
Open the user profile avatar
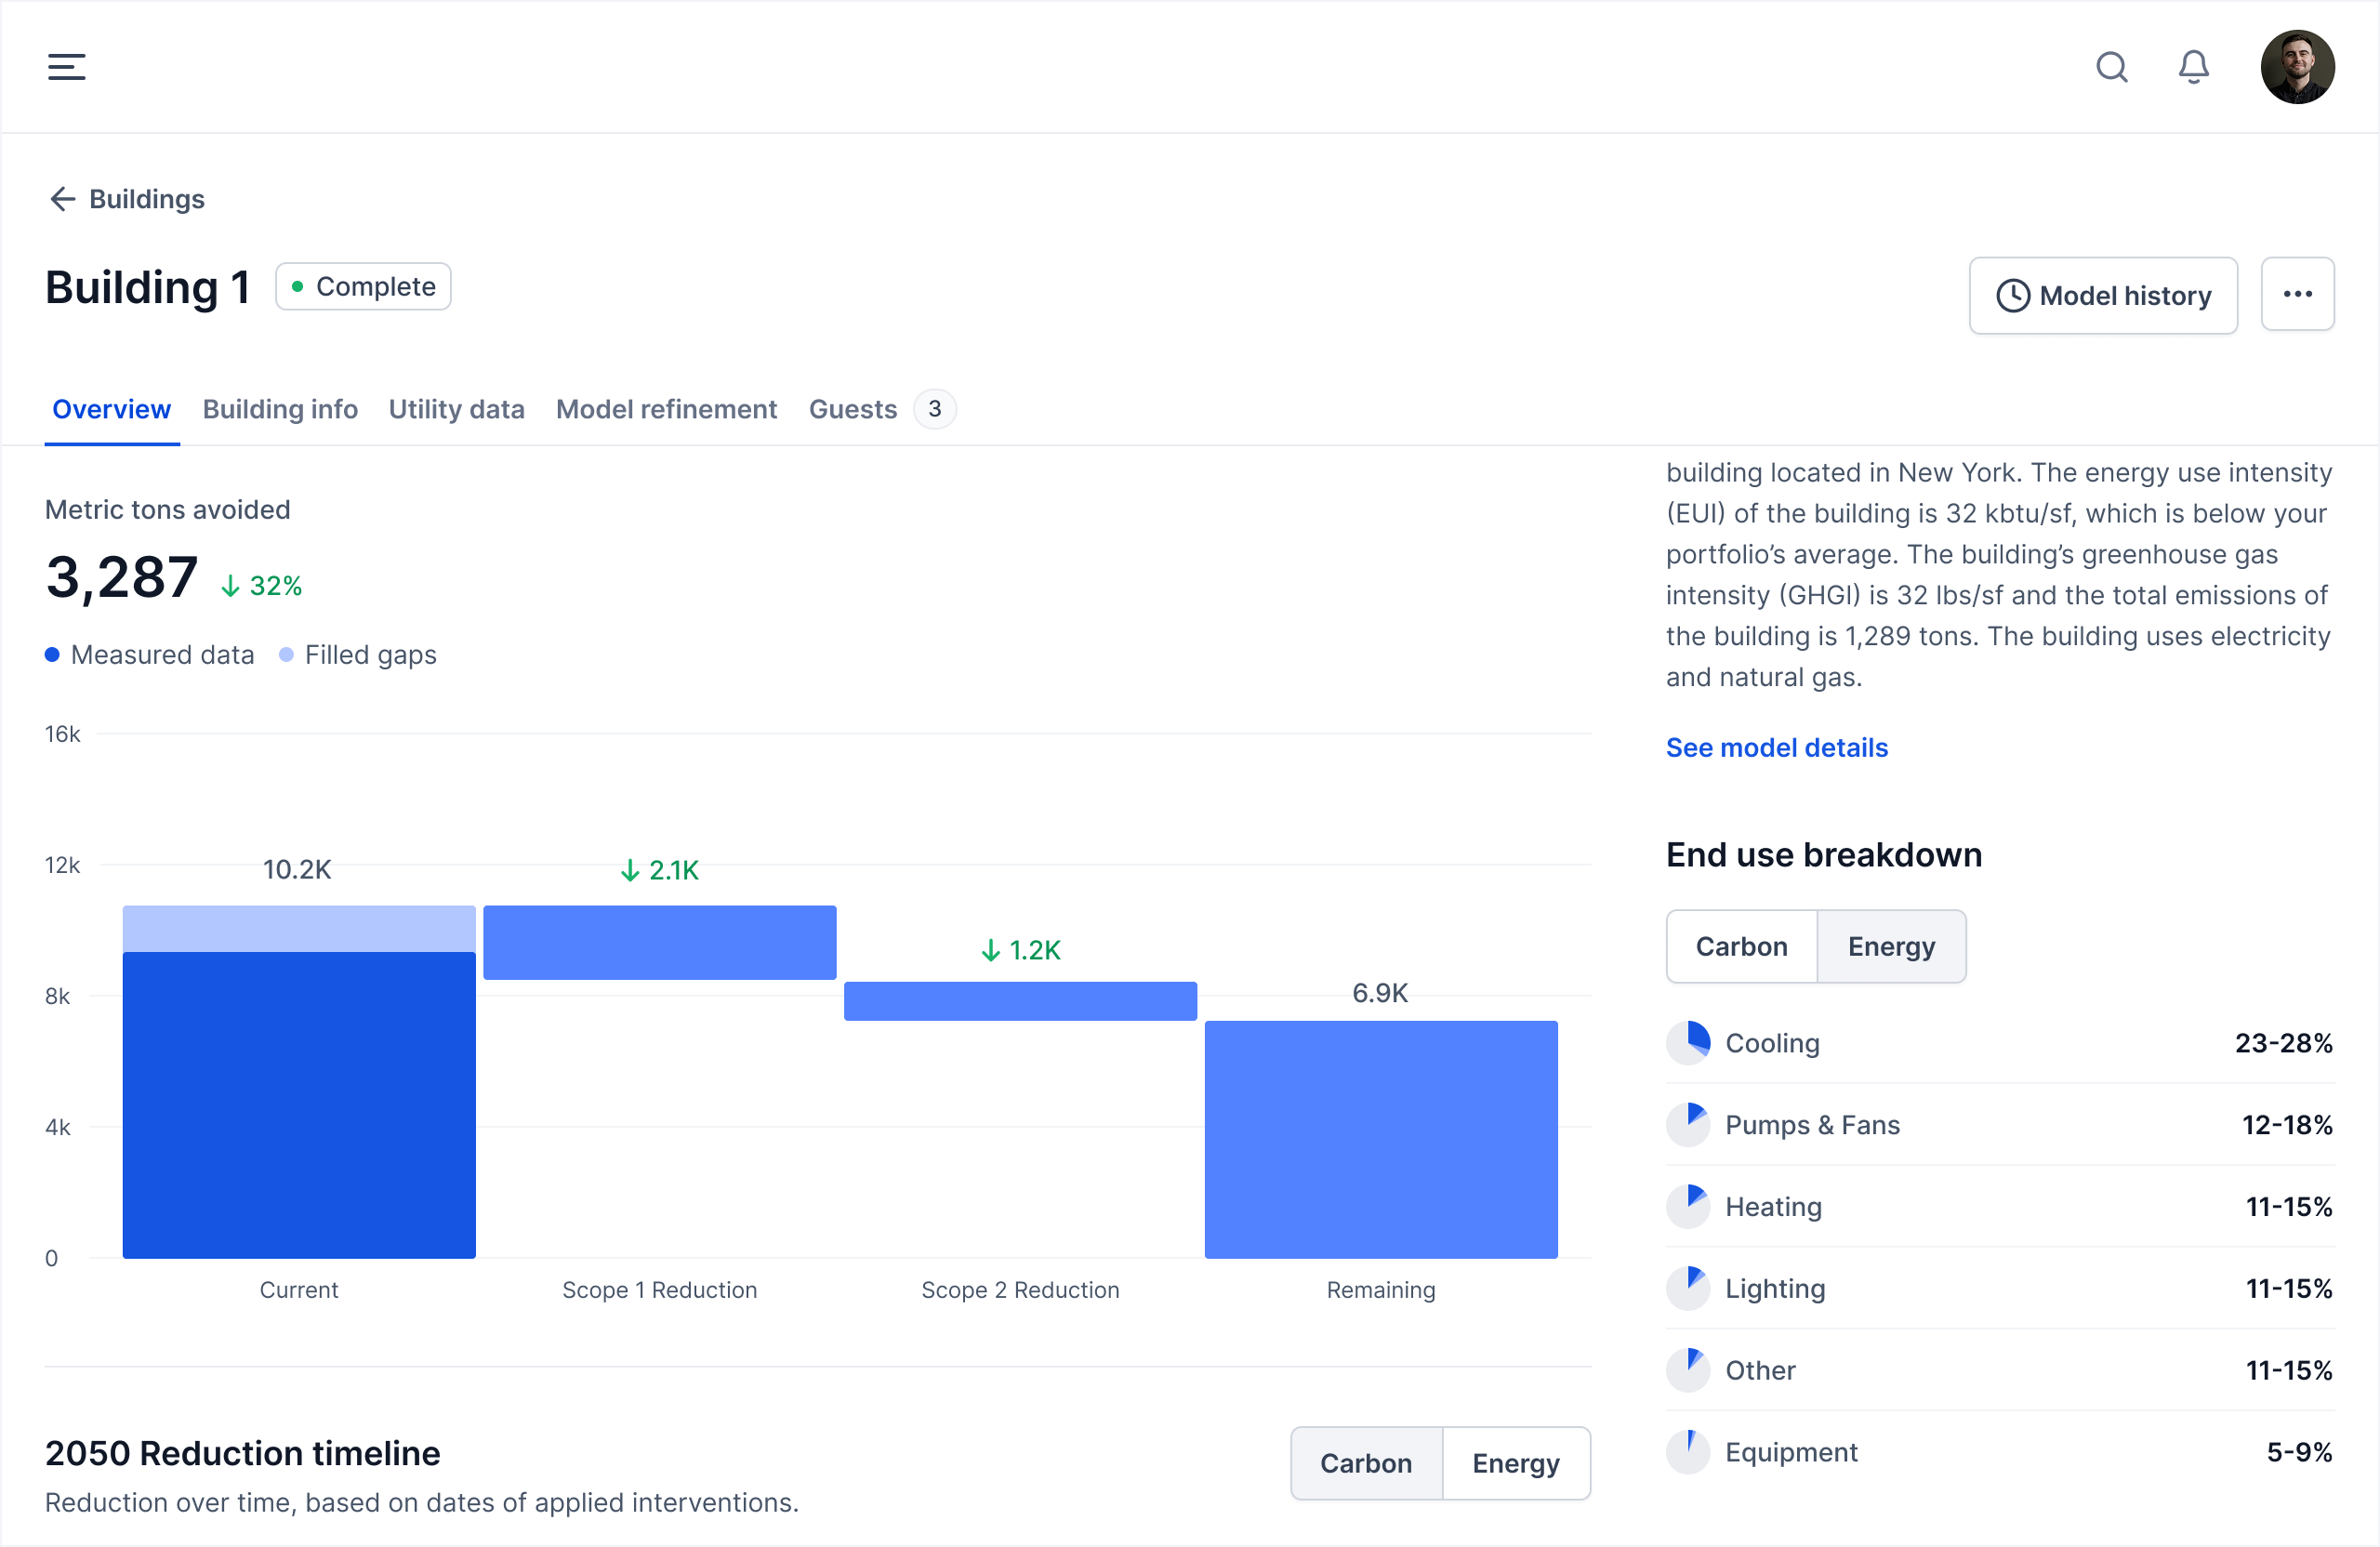point(2297,67)
